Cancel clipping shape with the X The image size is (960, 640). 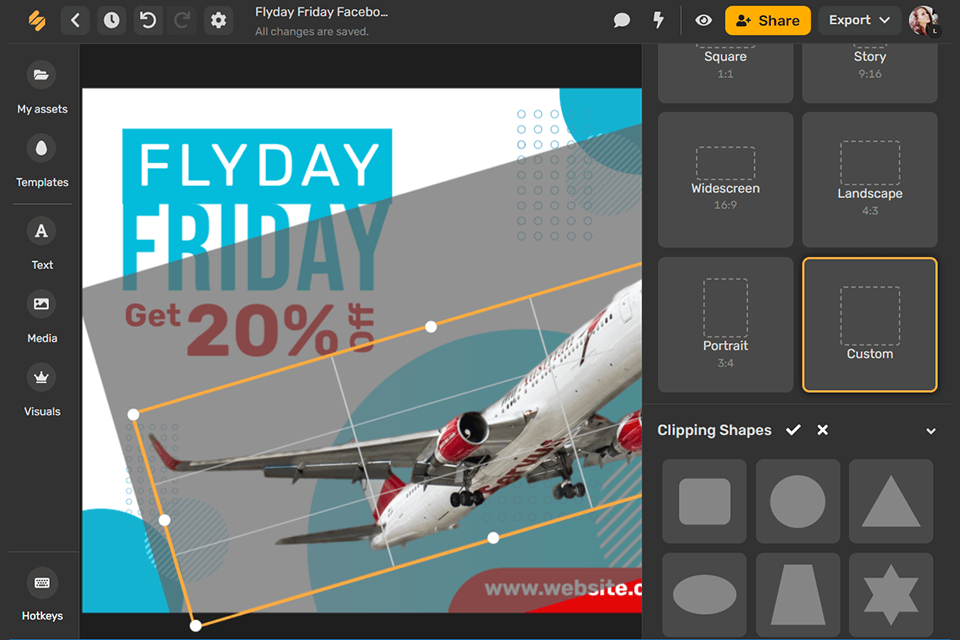[x=822, y=430]
